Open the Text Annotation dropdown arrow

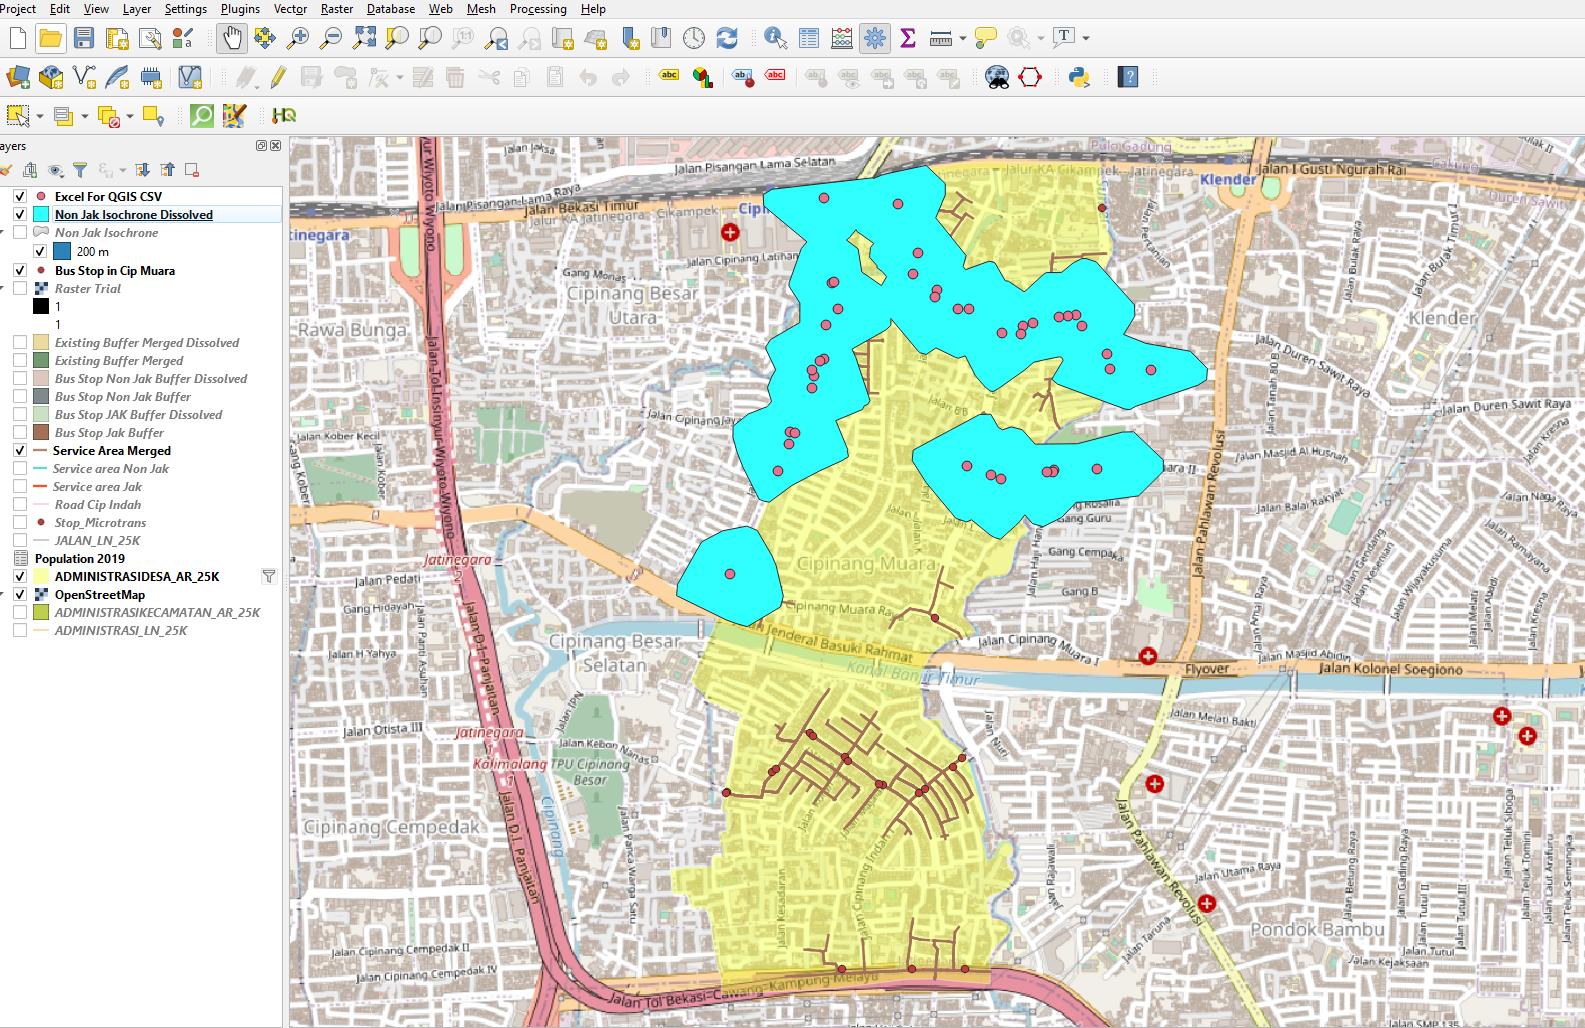pyautogui.click(x=1086, y=39)
